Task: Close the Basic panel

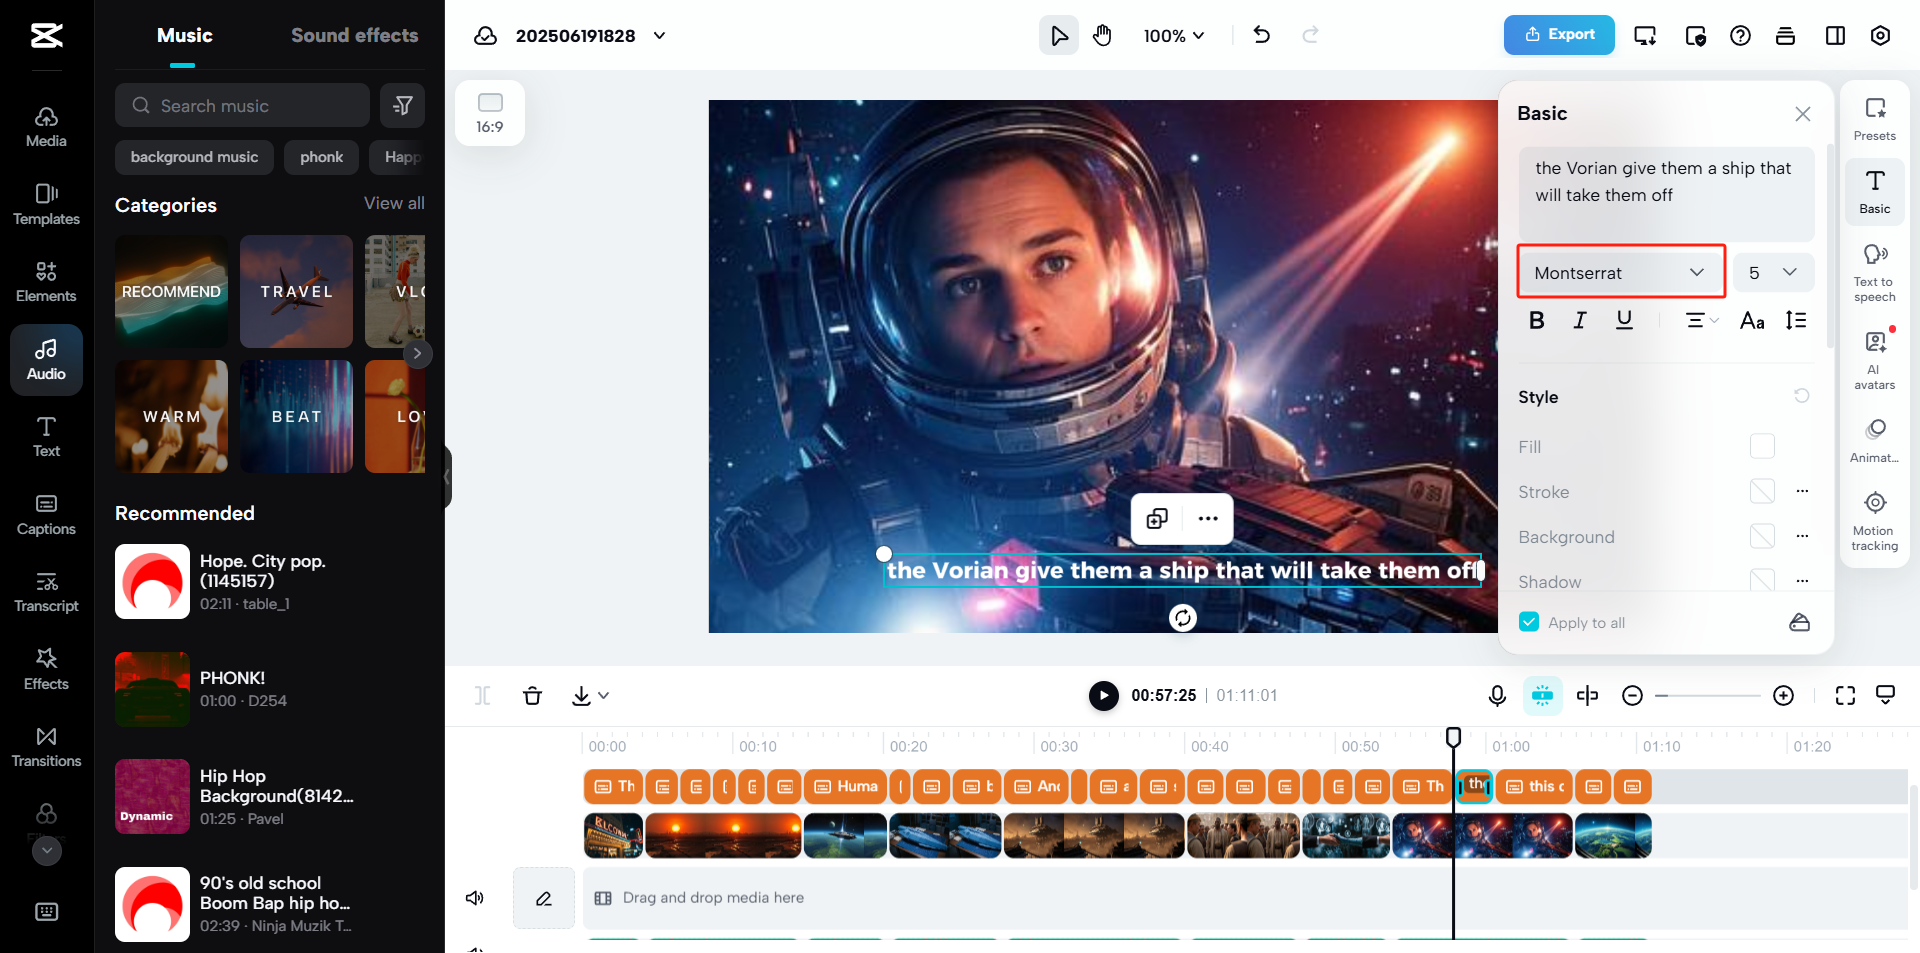Action: coord(1802,114)
